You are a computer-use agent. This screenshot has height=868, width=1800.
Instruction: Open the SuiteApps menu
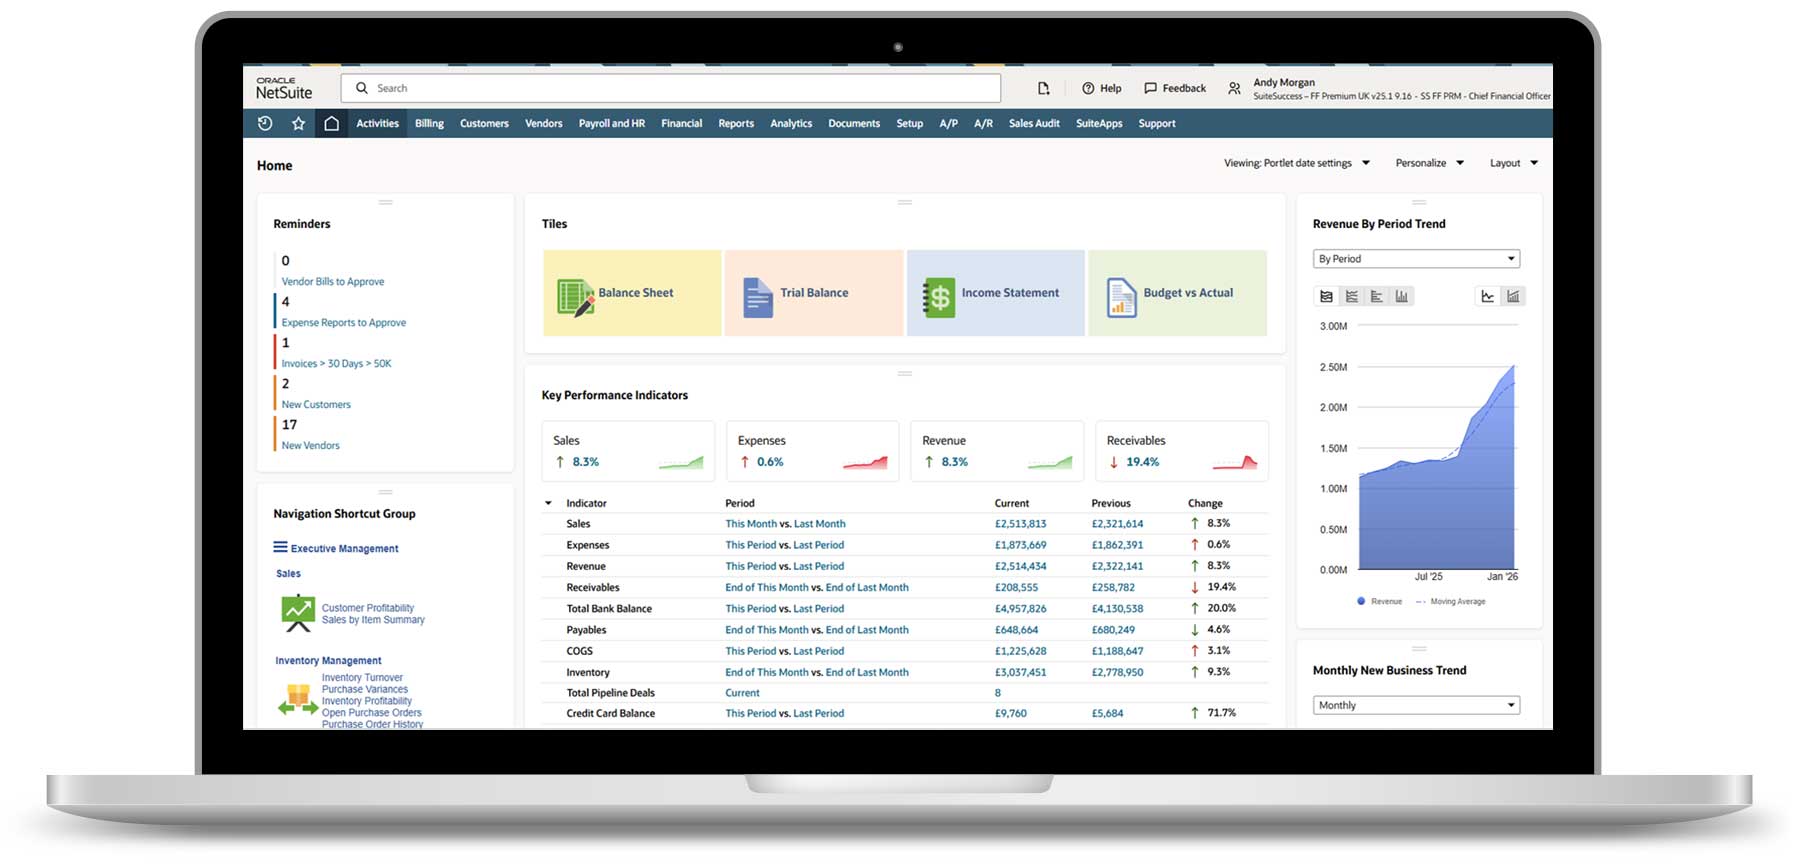tap(1099, 123)
